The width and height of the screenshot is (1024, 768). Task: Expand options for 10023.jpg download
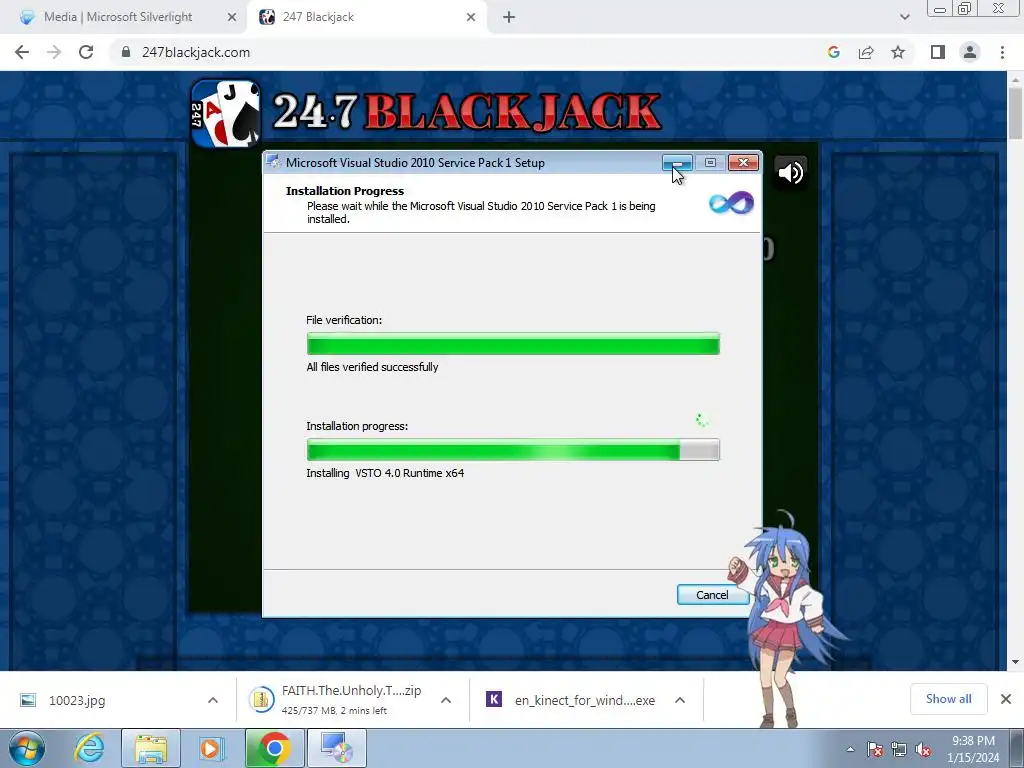coord(212,700)
